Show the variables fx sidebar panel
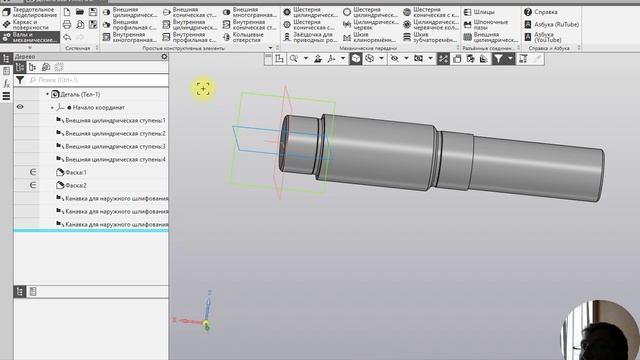This screenshot has height=360, width=640. point(6,84)
